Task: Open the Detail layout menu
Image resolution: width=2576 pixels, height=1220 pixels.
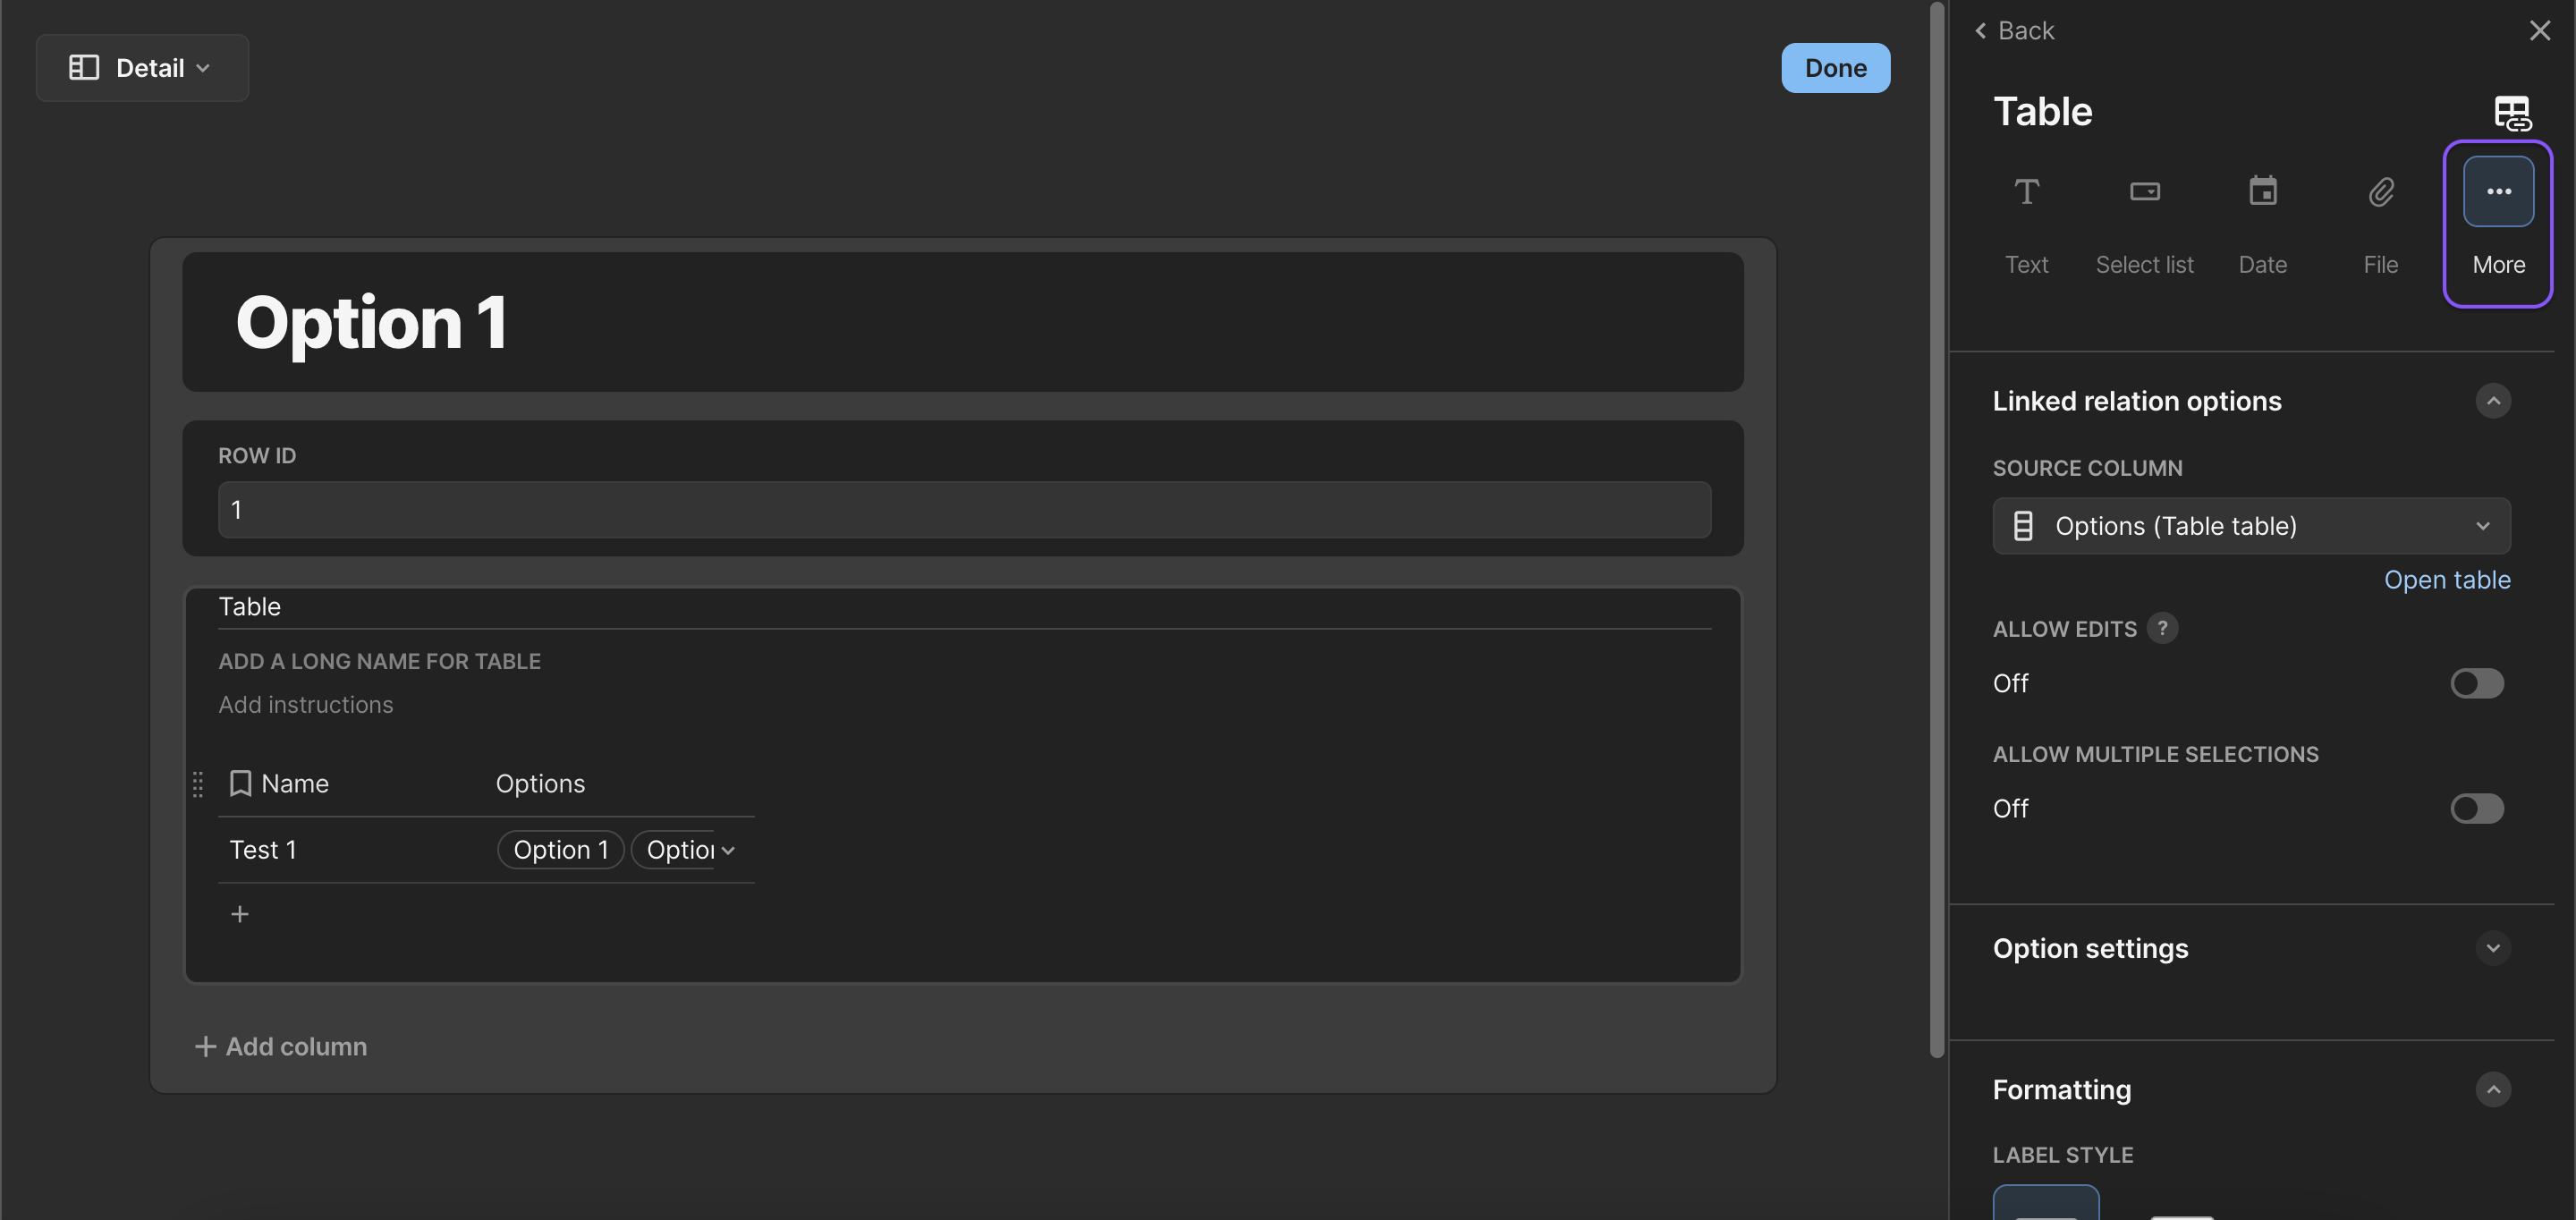Action: pos(142,68)
